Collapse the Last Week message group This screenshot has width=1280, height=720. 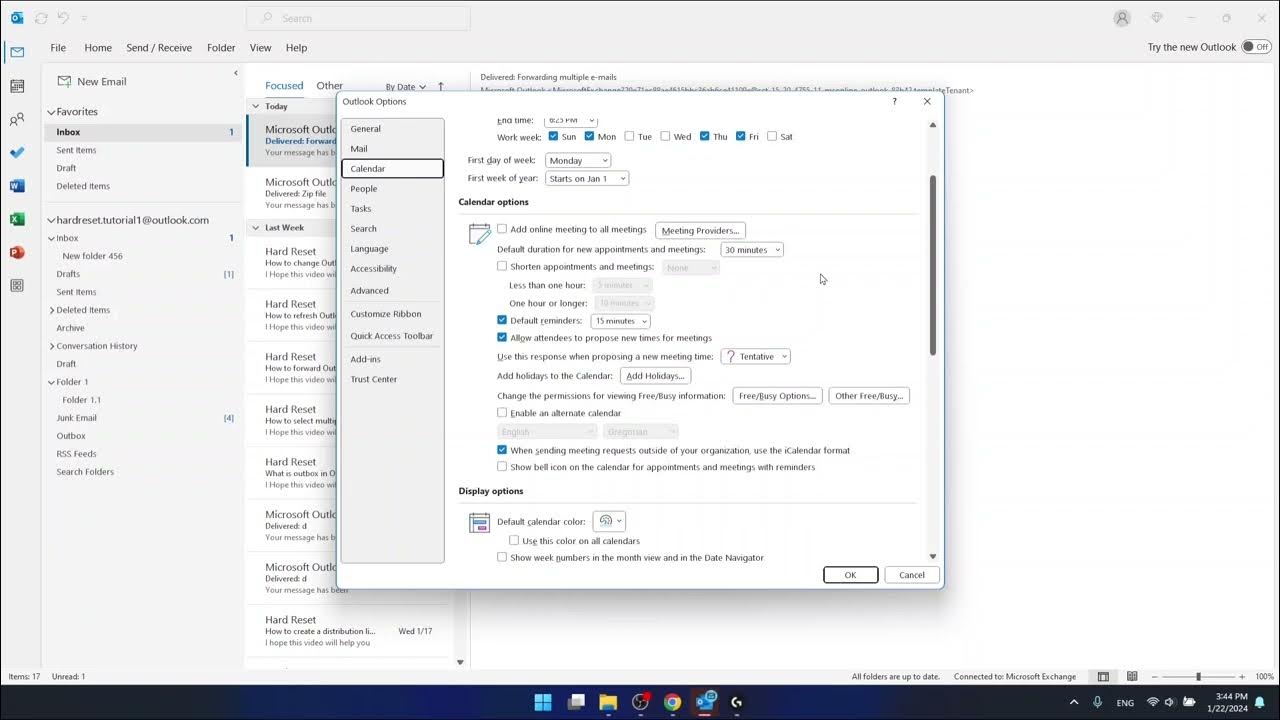[256, 227]
